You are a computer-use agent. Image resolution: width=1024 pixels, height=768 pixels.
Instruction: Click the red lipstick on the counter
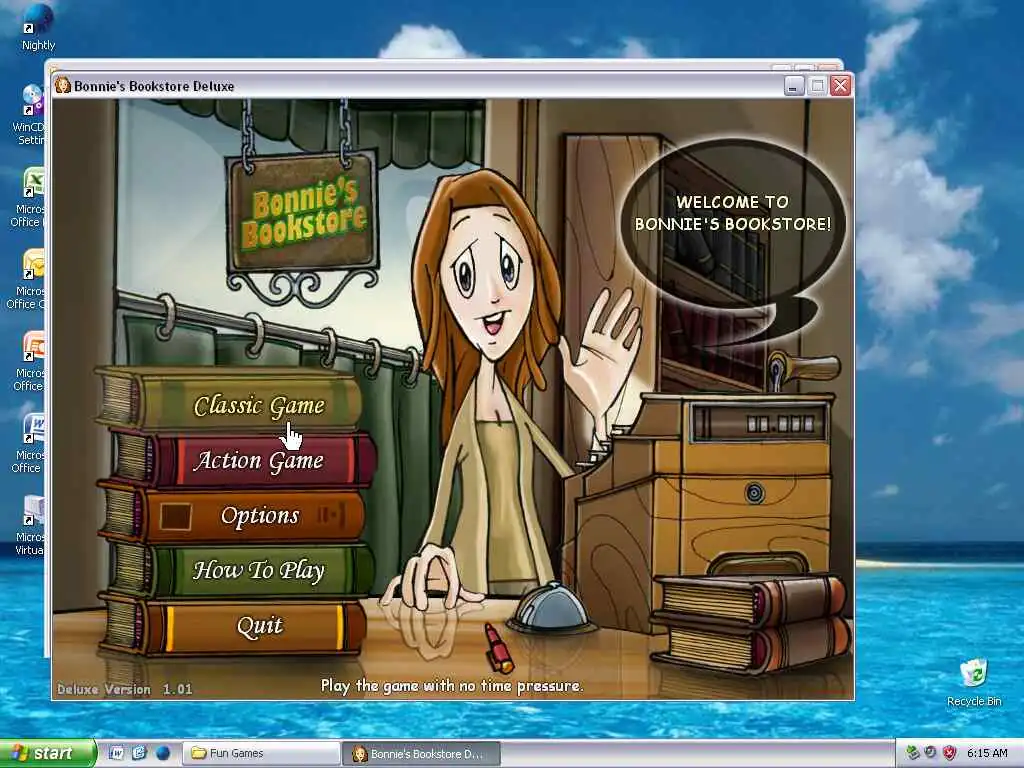pos(498,647)
